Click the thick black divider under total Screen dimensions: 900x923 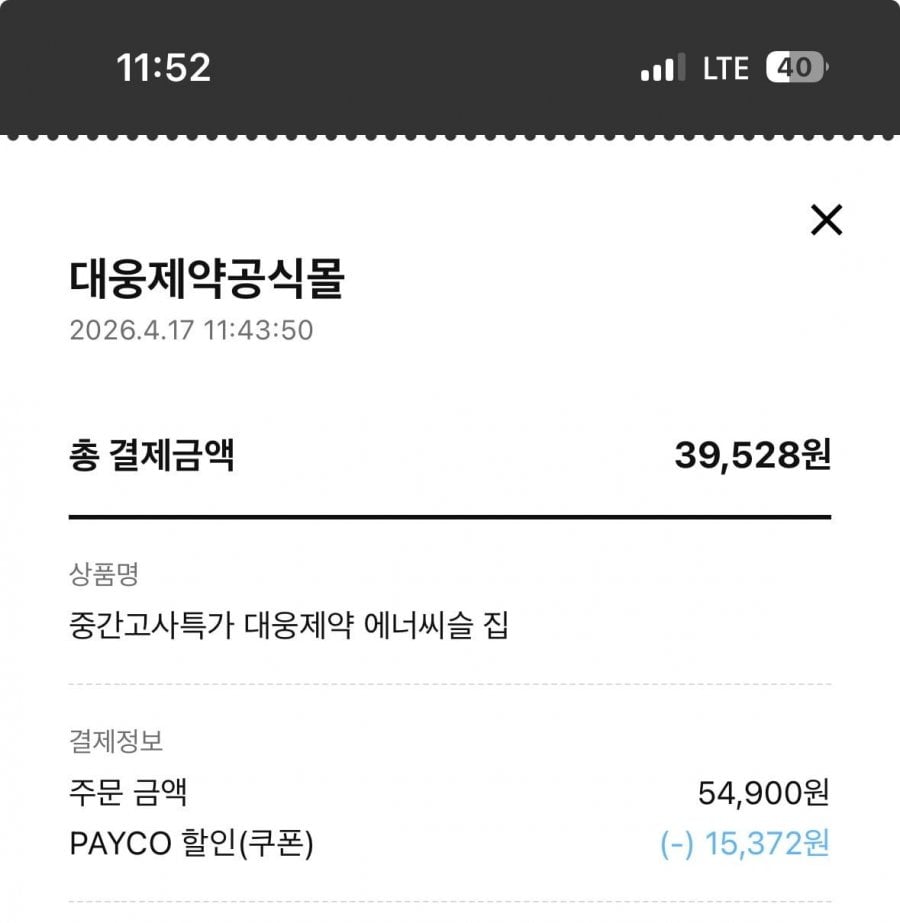tap(450, 517)
